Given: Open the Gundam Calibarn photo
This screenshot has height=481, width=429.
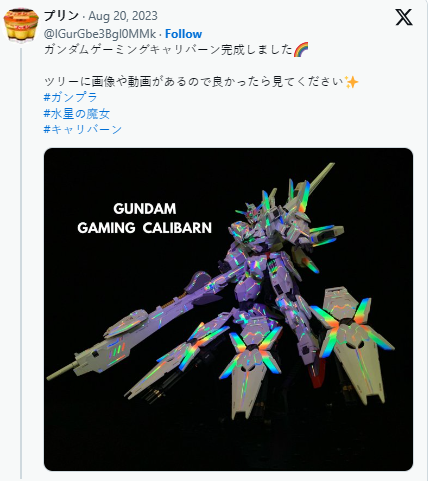Looking at the screenshot, I should click(x=228, y=309).
